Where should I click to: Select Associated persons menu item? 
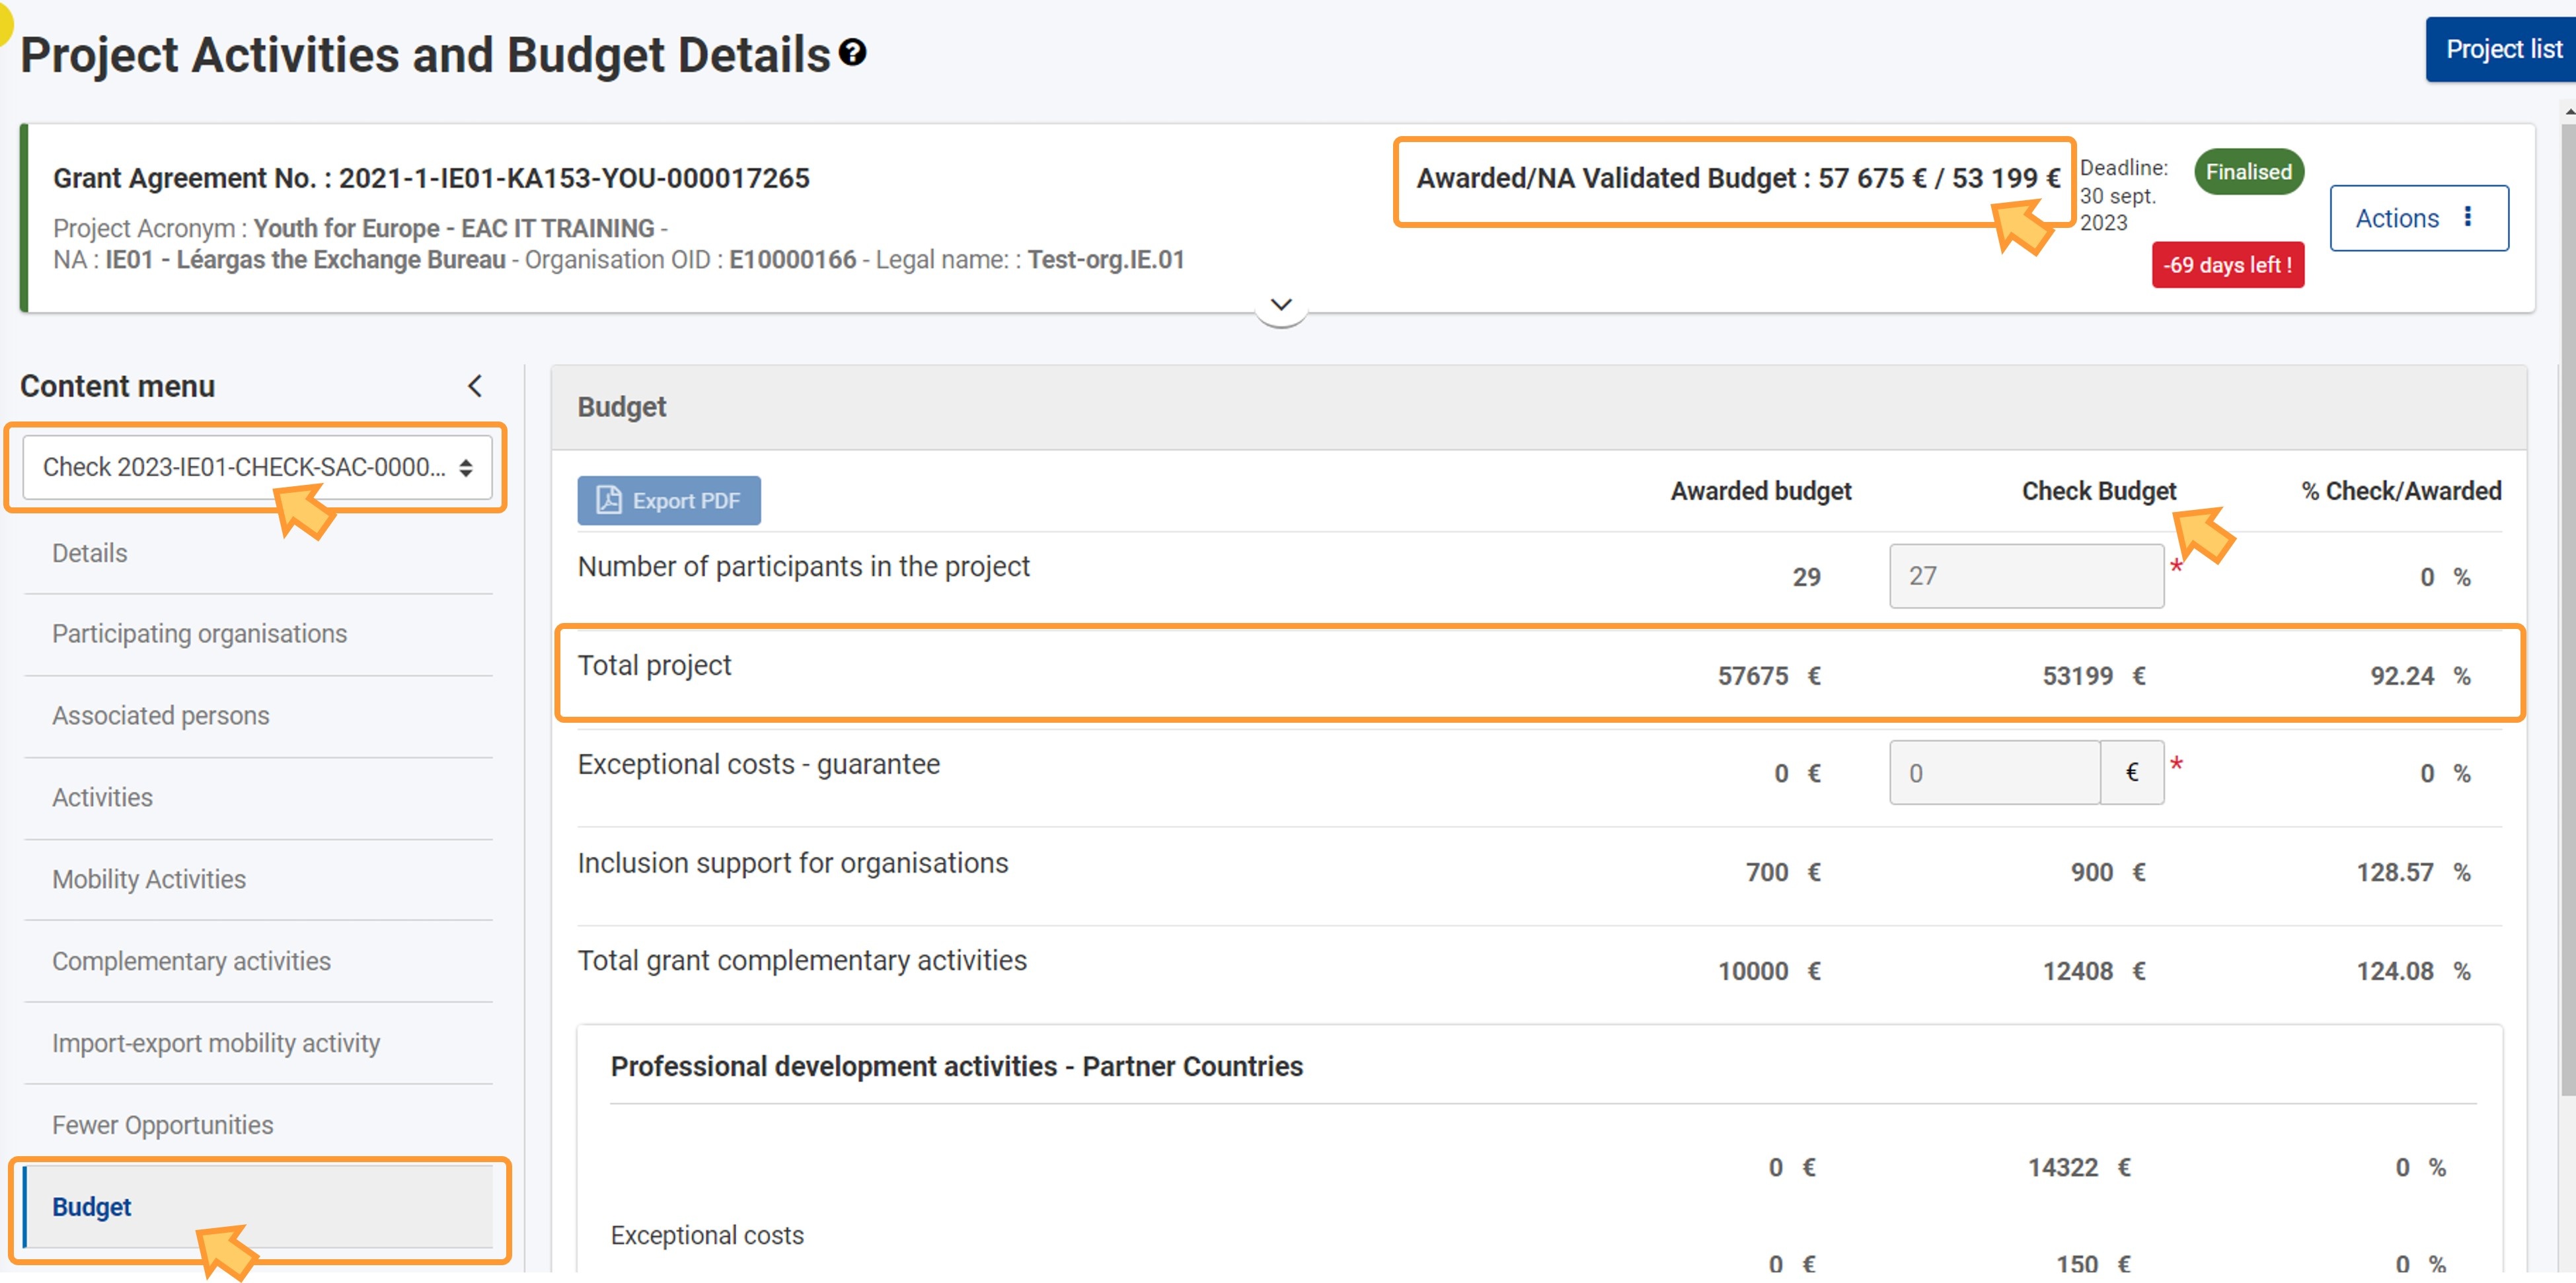point(160,716)
